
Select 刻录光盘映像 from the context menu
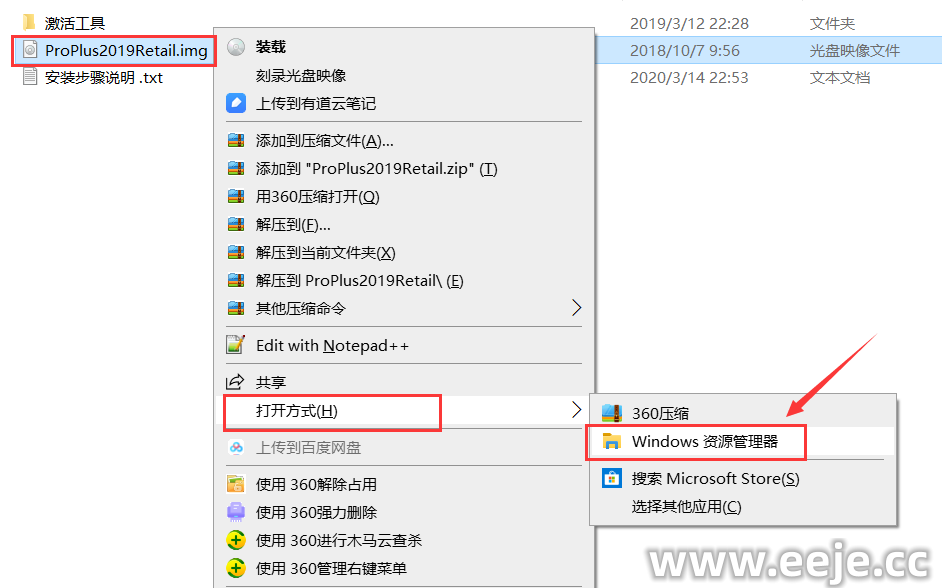(x=301, y=76)
